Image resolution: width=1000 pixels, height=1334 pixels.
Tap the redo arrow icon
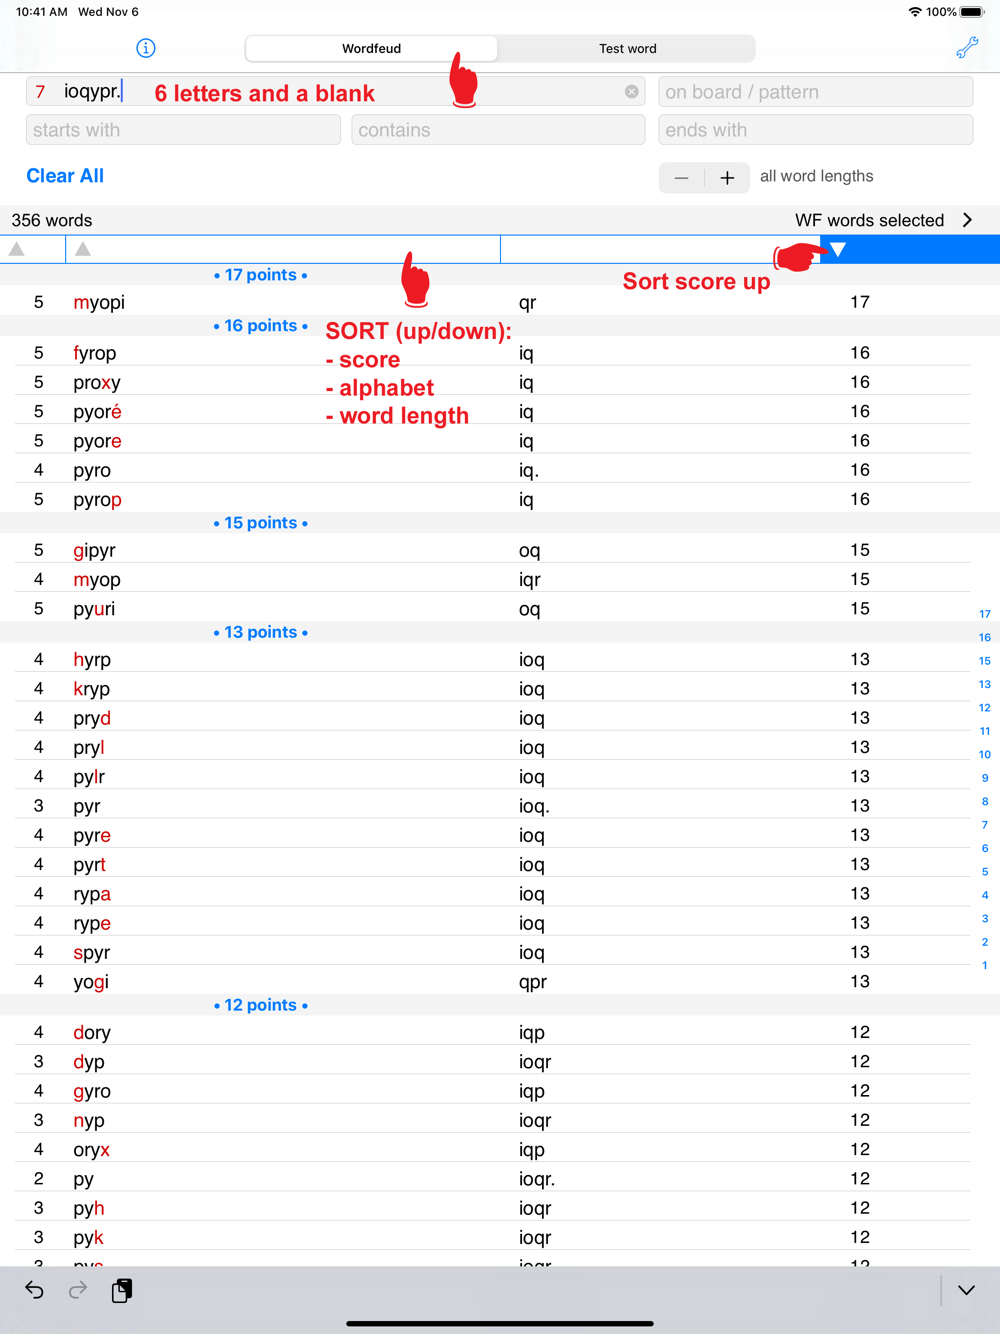click(78, 1290)
